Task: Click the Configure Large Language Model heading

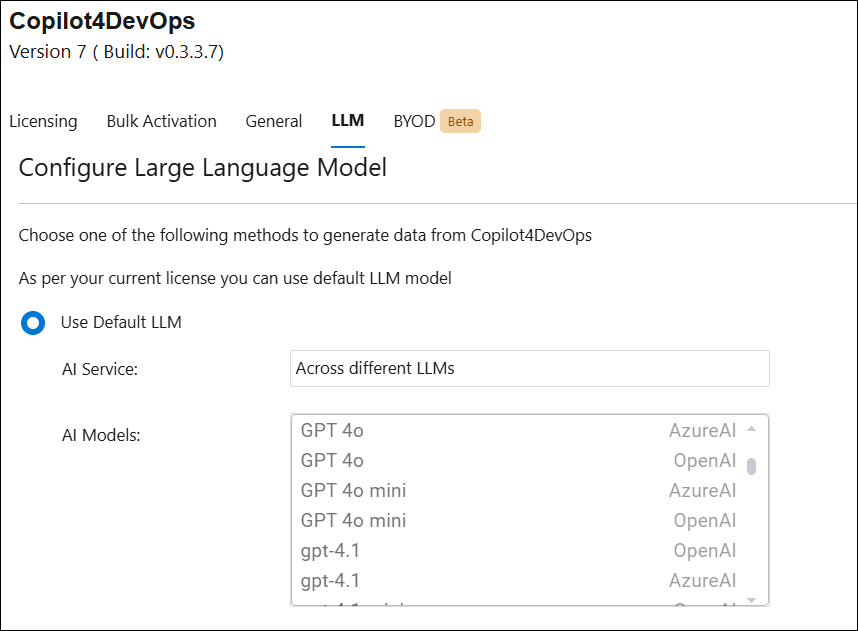Action: 203,167
